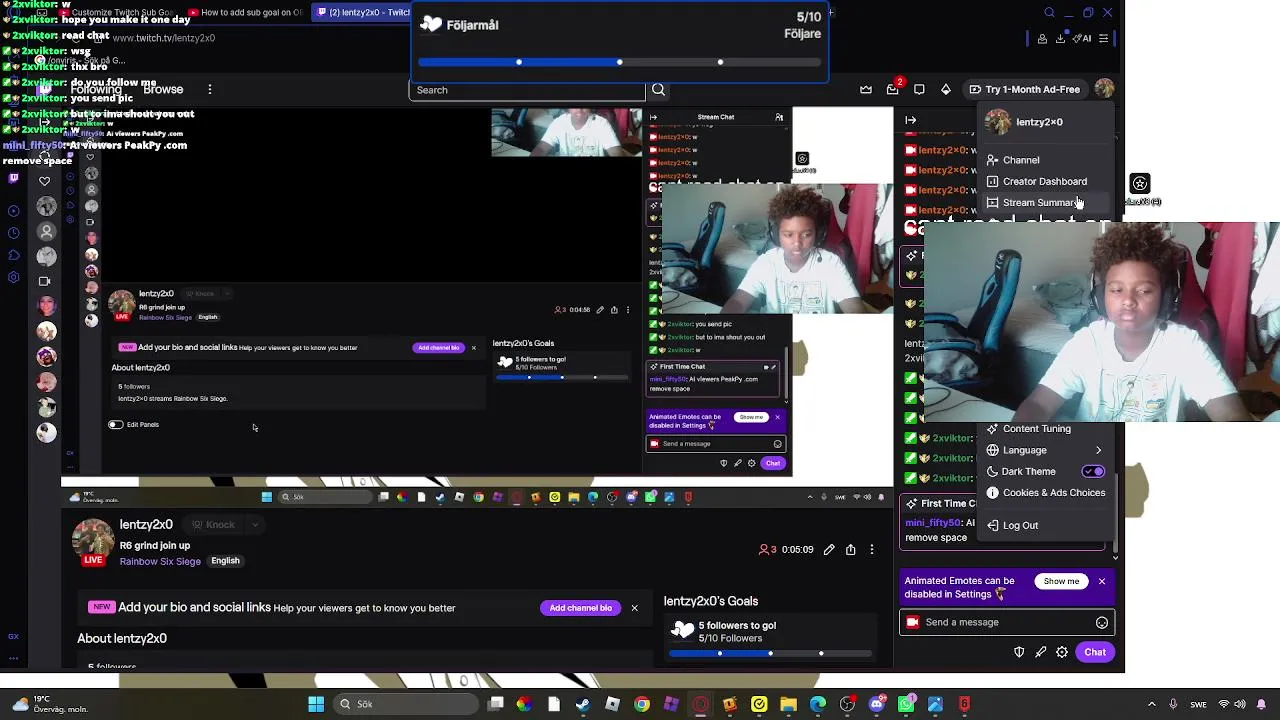Open Google Chrome from the bottom Windows taskbar
The width and height of the screenshot is (1280, 720).
pyautogui.click(x=642, y=704)
